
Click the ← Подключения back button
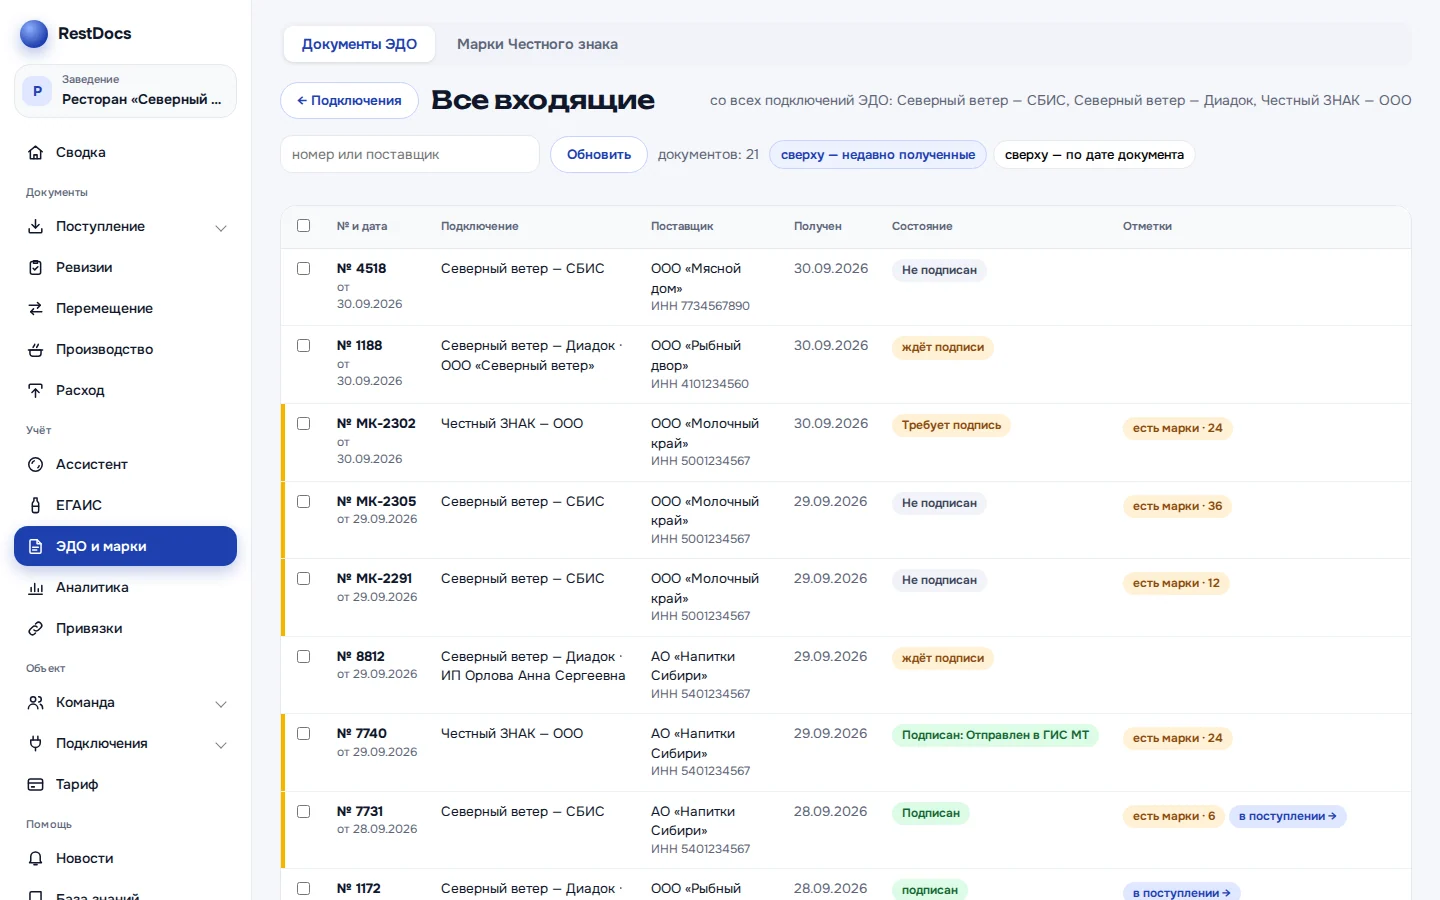coord(349,101)
